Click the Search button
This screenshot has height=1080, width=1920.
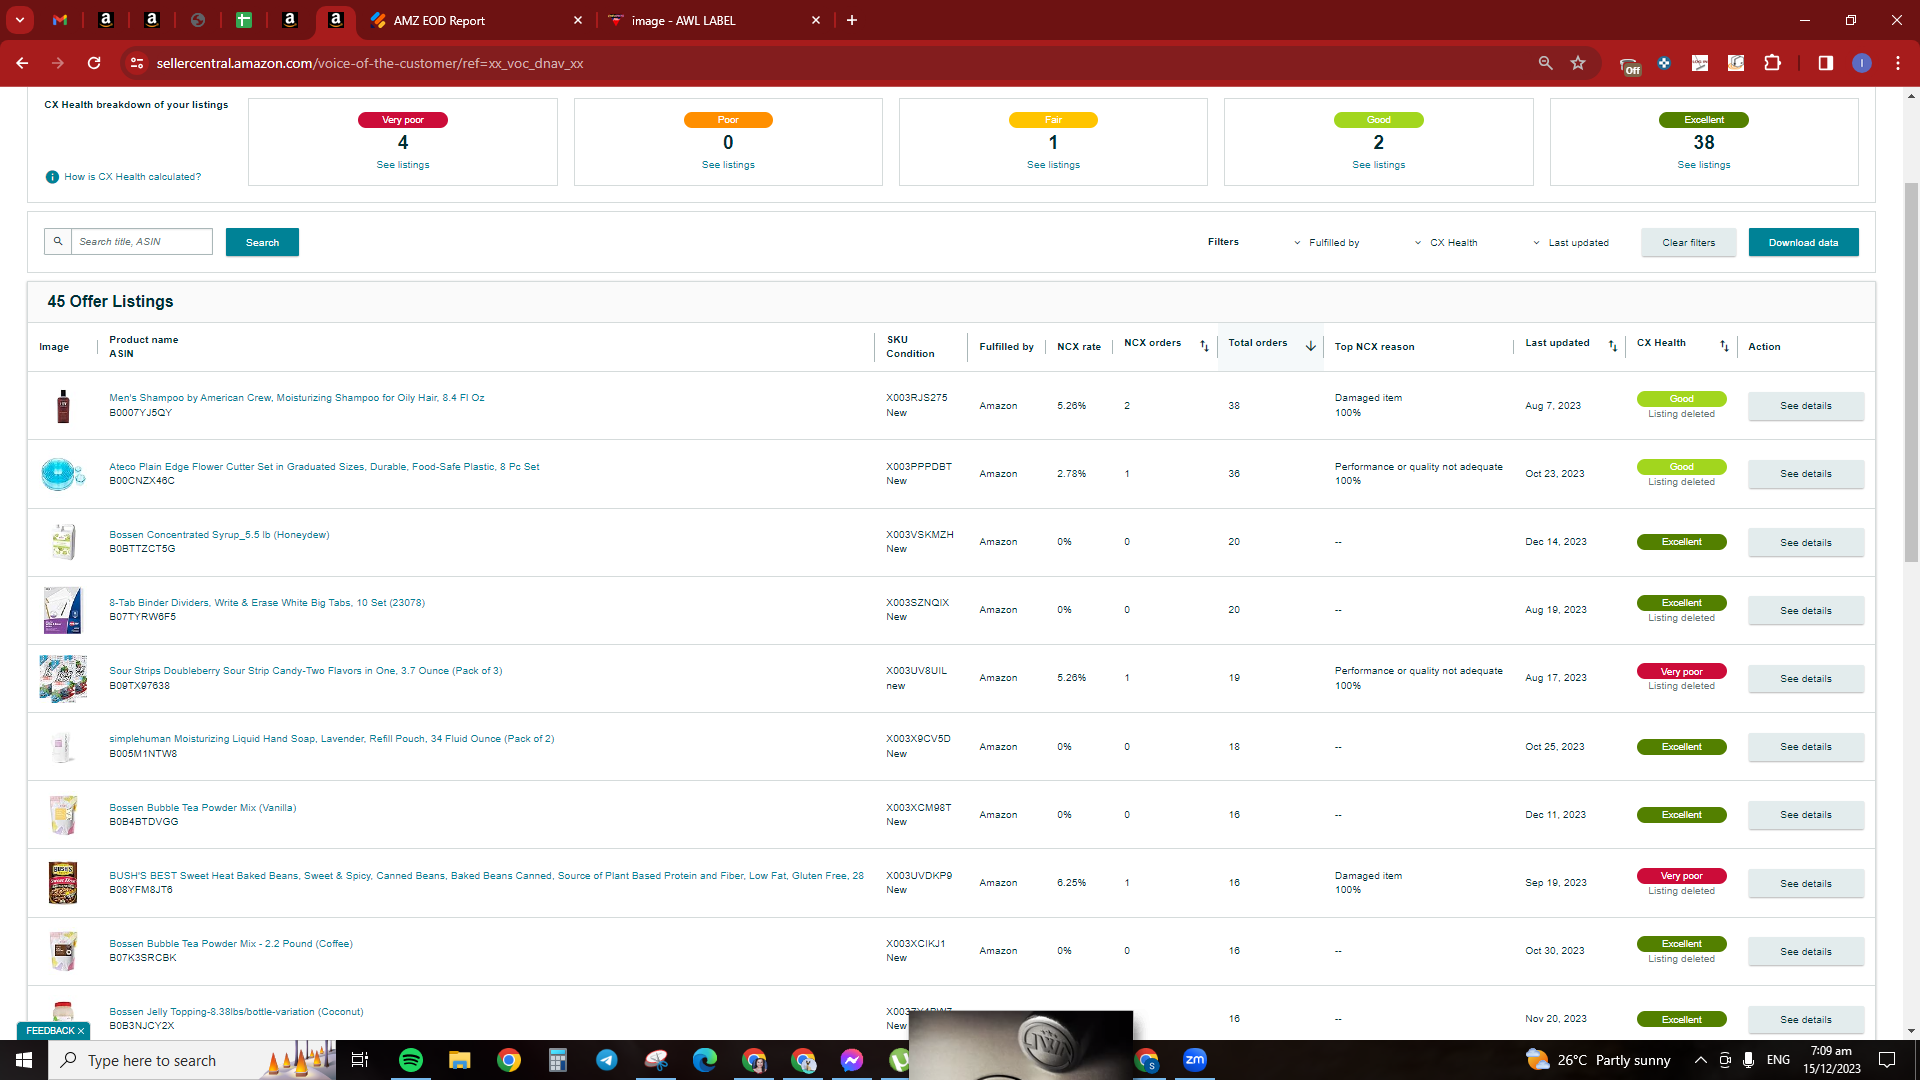point(262,242)
